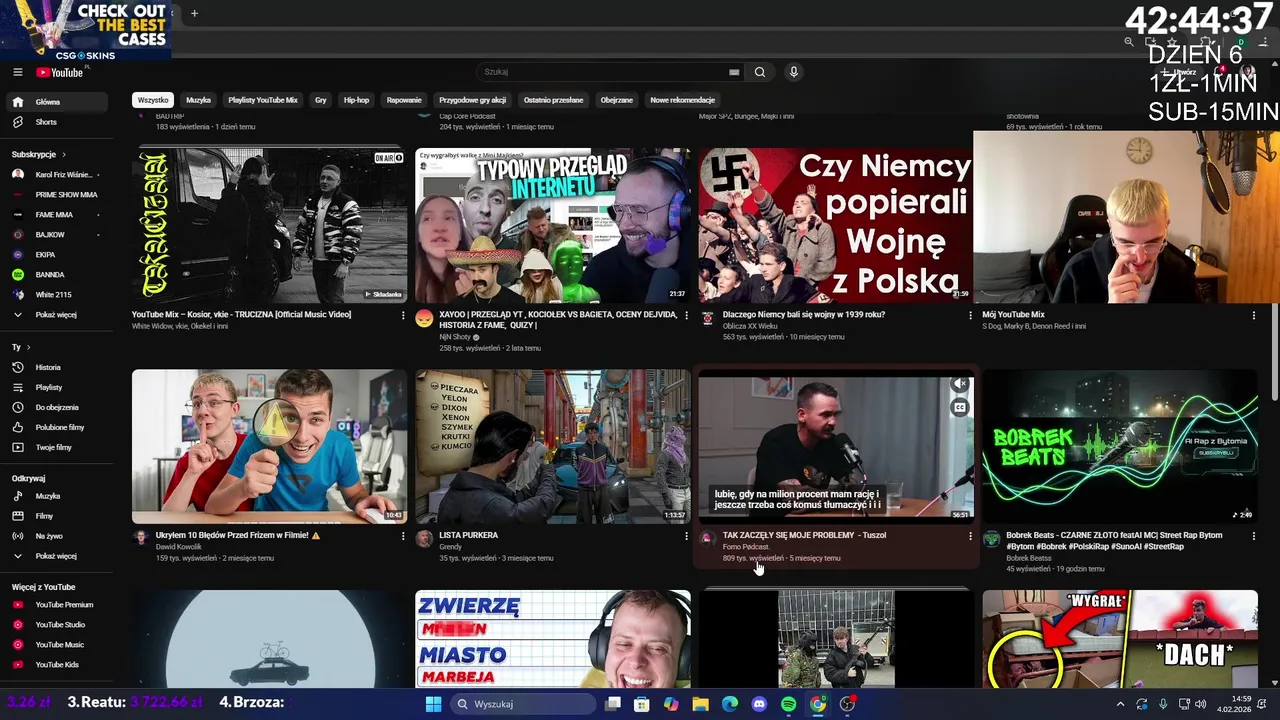This screenshot has height=720, width=1280.
Task: Expand Pokaż więcej under Odkrywaj
Action: [58, 556]
